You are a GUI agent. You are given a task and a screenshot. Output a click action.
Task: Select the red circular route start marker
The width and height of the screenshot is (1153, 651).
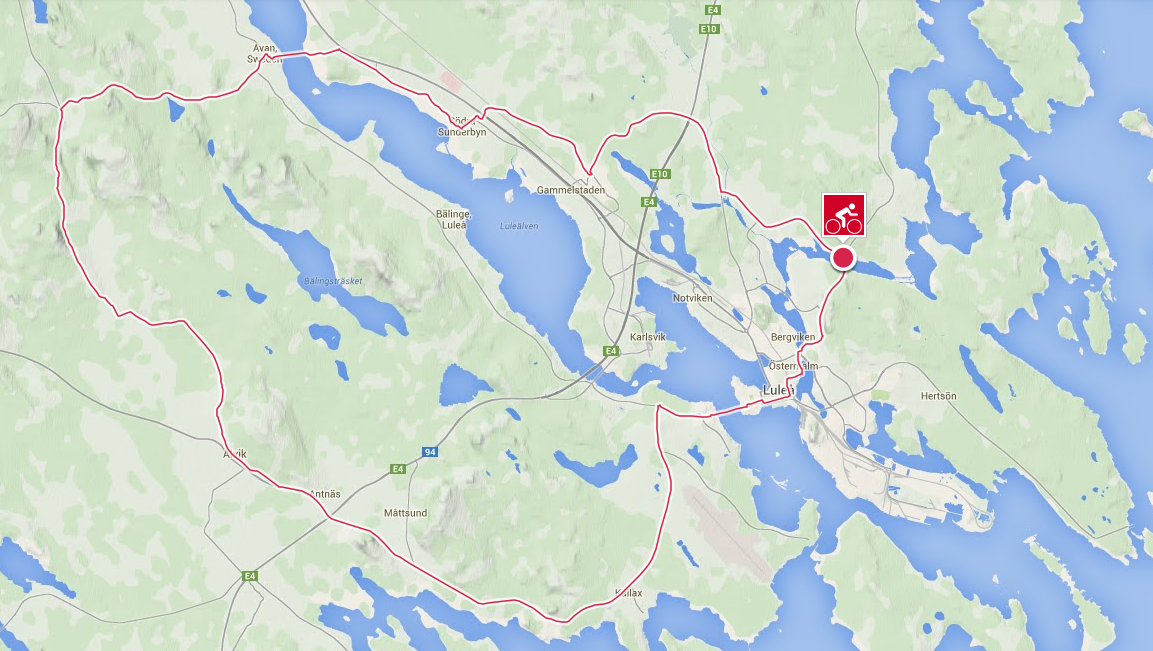point(843,258)
